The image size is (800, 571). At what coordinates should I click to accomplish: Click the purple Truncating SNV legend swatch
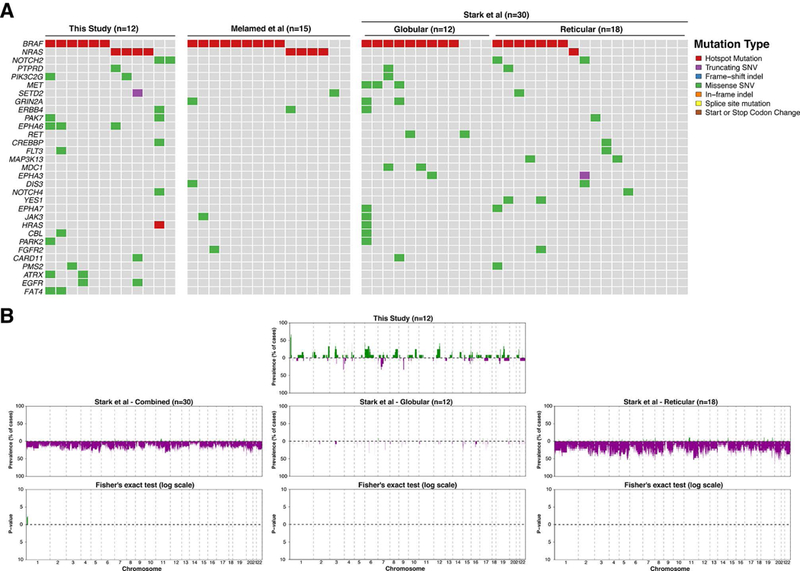coord(698,67)
